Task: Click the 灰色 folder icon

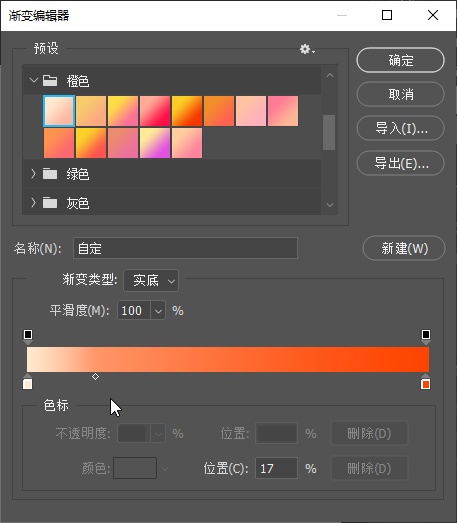Action: click(x=50, y=202)
